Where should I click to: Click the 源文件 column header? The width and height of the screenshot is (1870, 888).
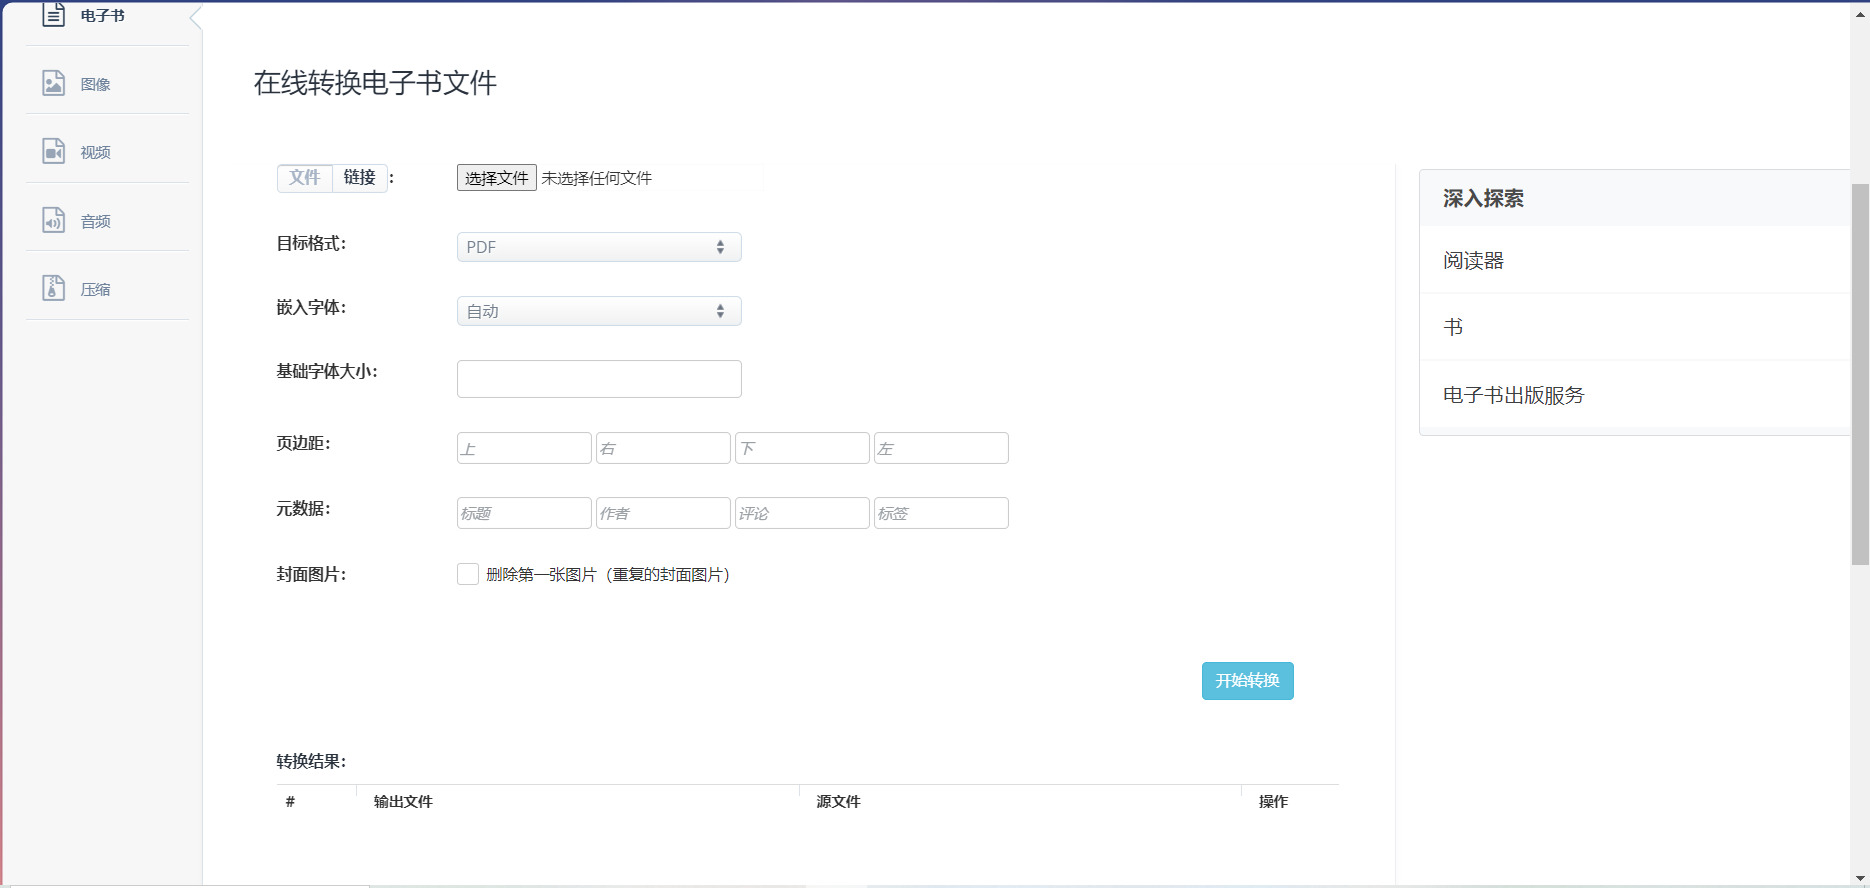point(838,801)
